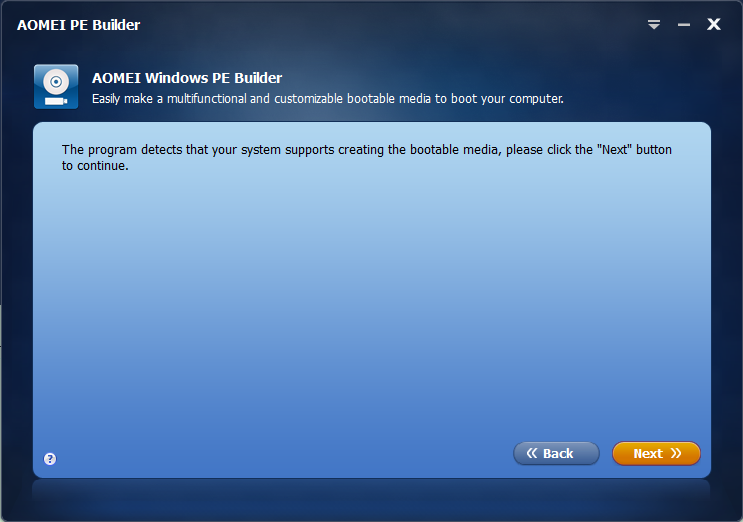Image resolution: width=743 pixels, height=522 pixels.
Task: Click the "Back" label text
Action: (x=558, y=454)
